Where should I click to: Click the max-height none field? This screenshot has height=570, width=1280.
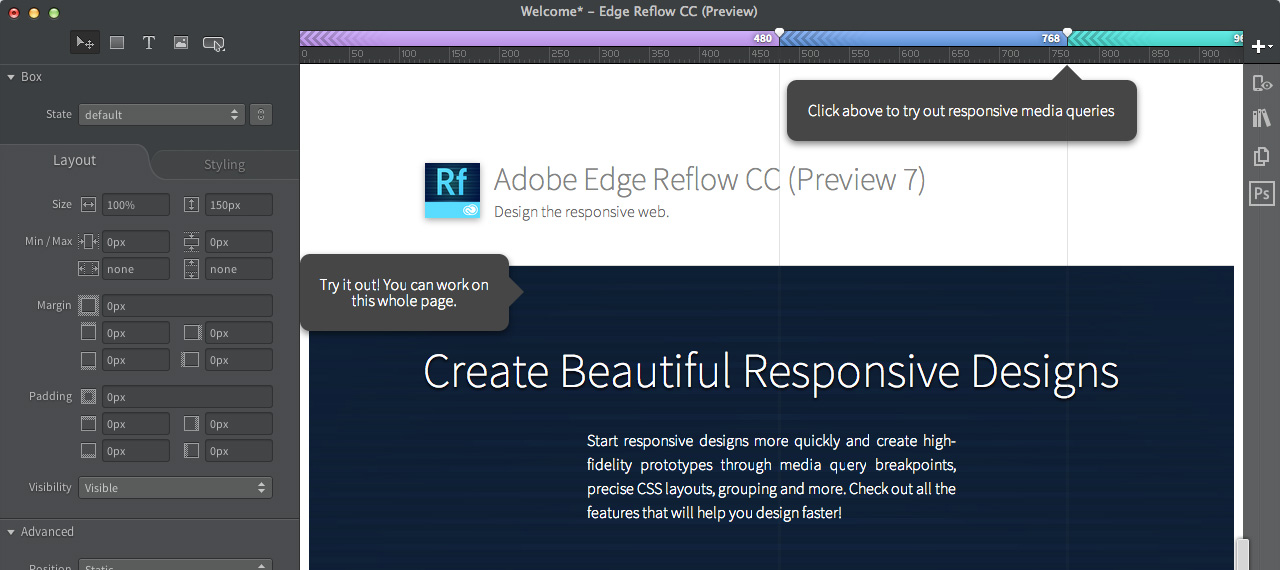(239, 269)
